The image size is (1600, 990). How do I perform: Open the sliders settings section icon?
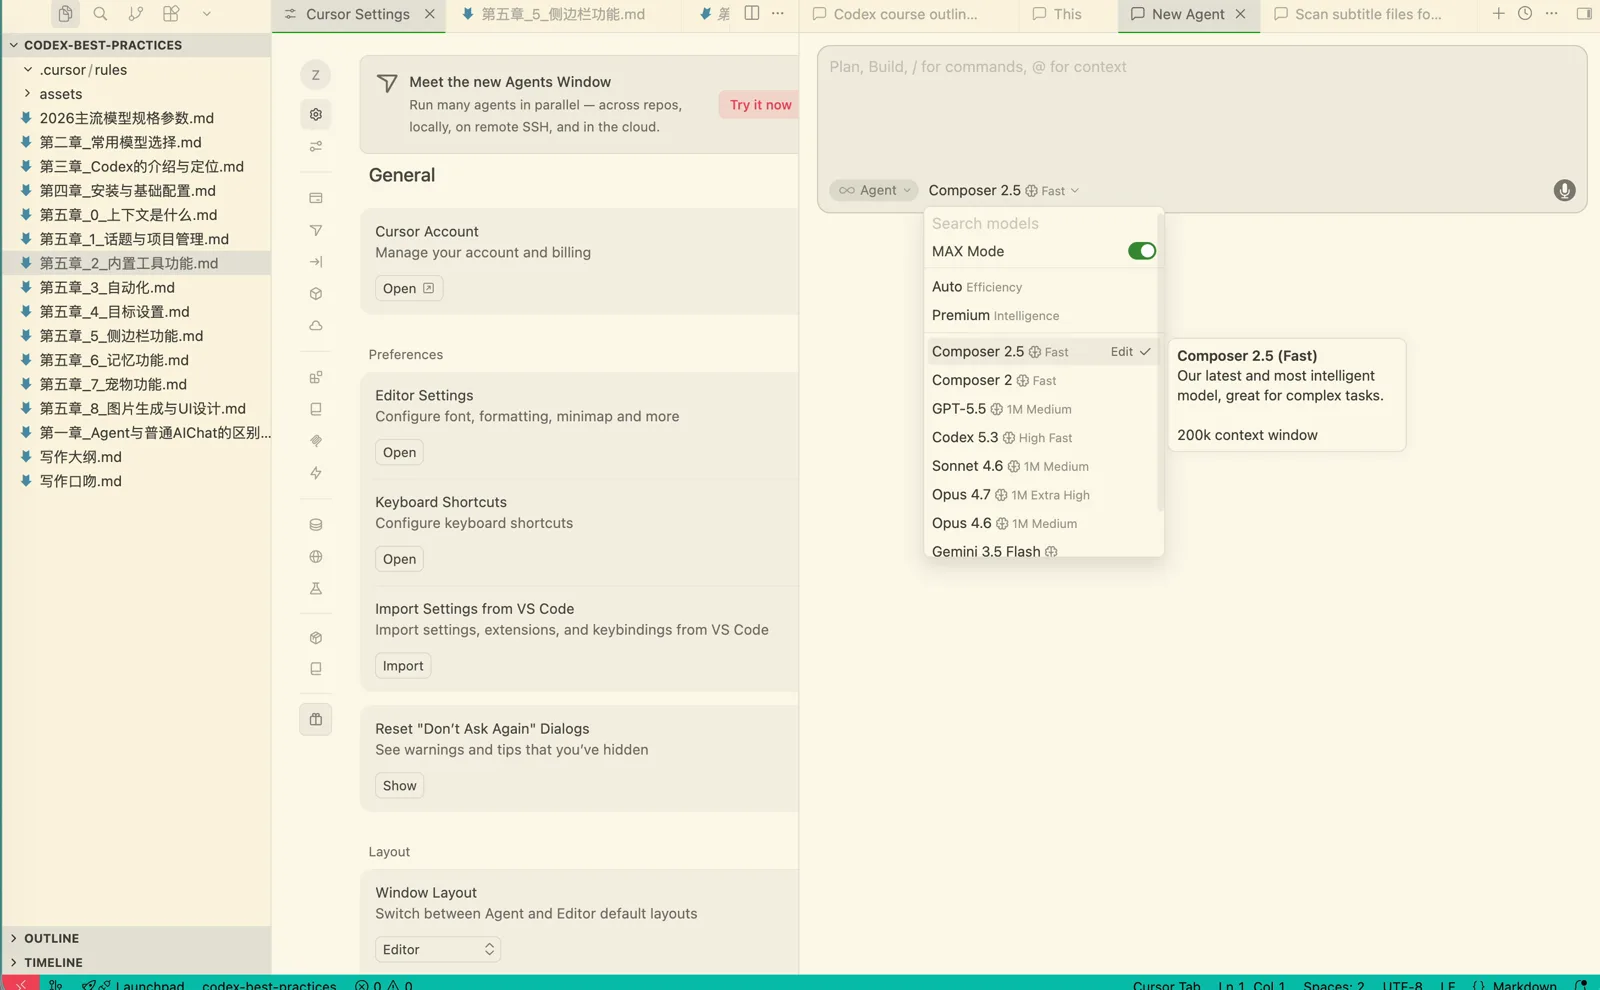316,146
